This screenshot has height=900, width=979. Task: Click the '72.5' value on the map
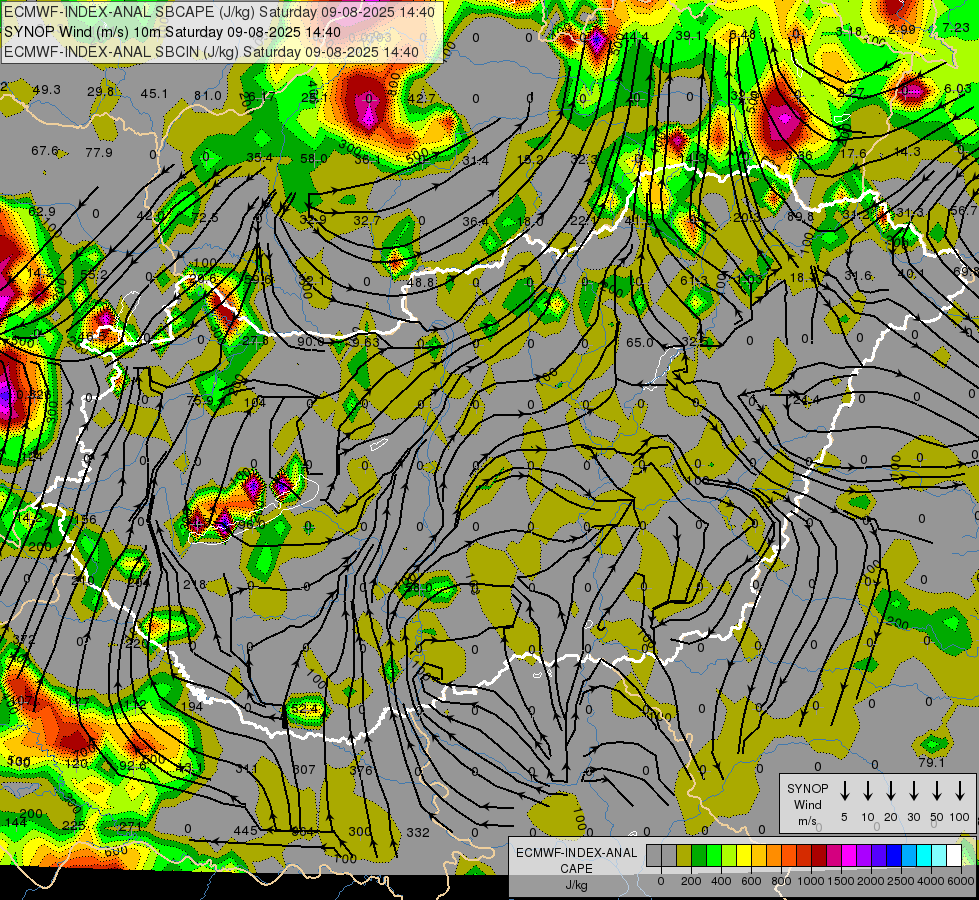pos(205,217)
